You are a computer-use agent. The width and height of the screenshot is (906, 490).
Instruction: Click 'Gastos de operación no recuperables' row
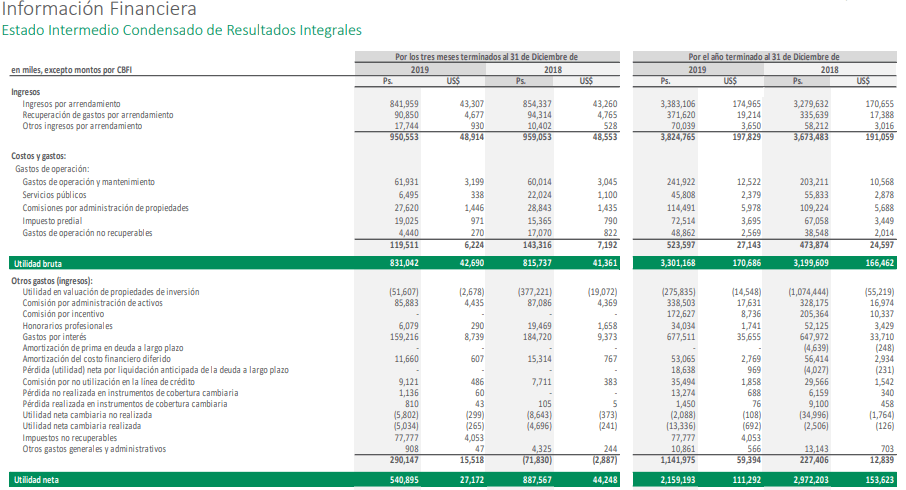pyautogui.click(x=87, y=233)
